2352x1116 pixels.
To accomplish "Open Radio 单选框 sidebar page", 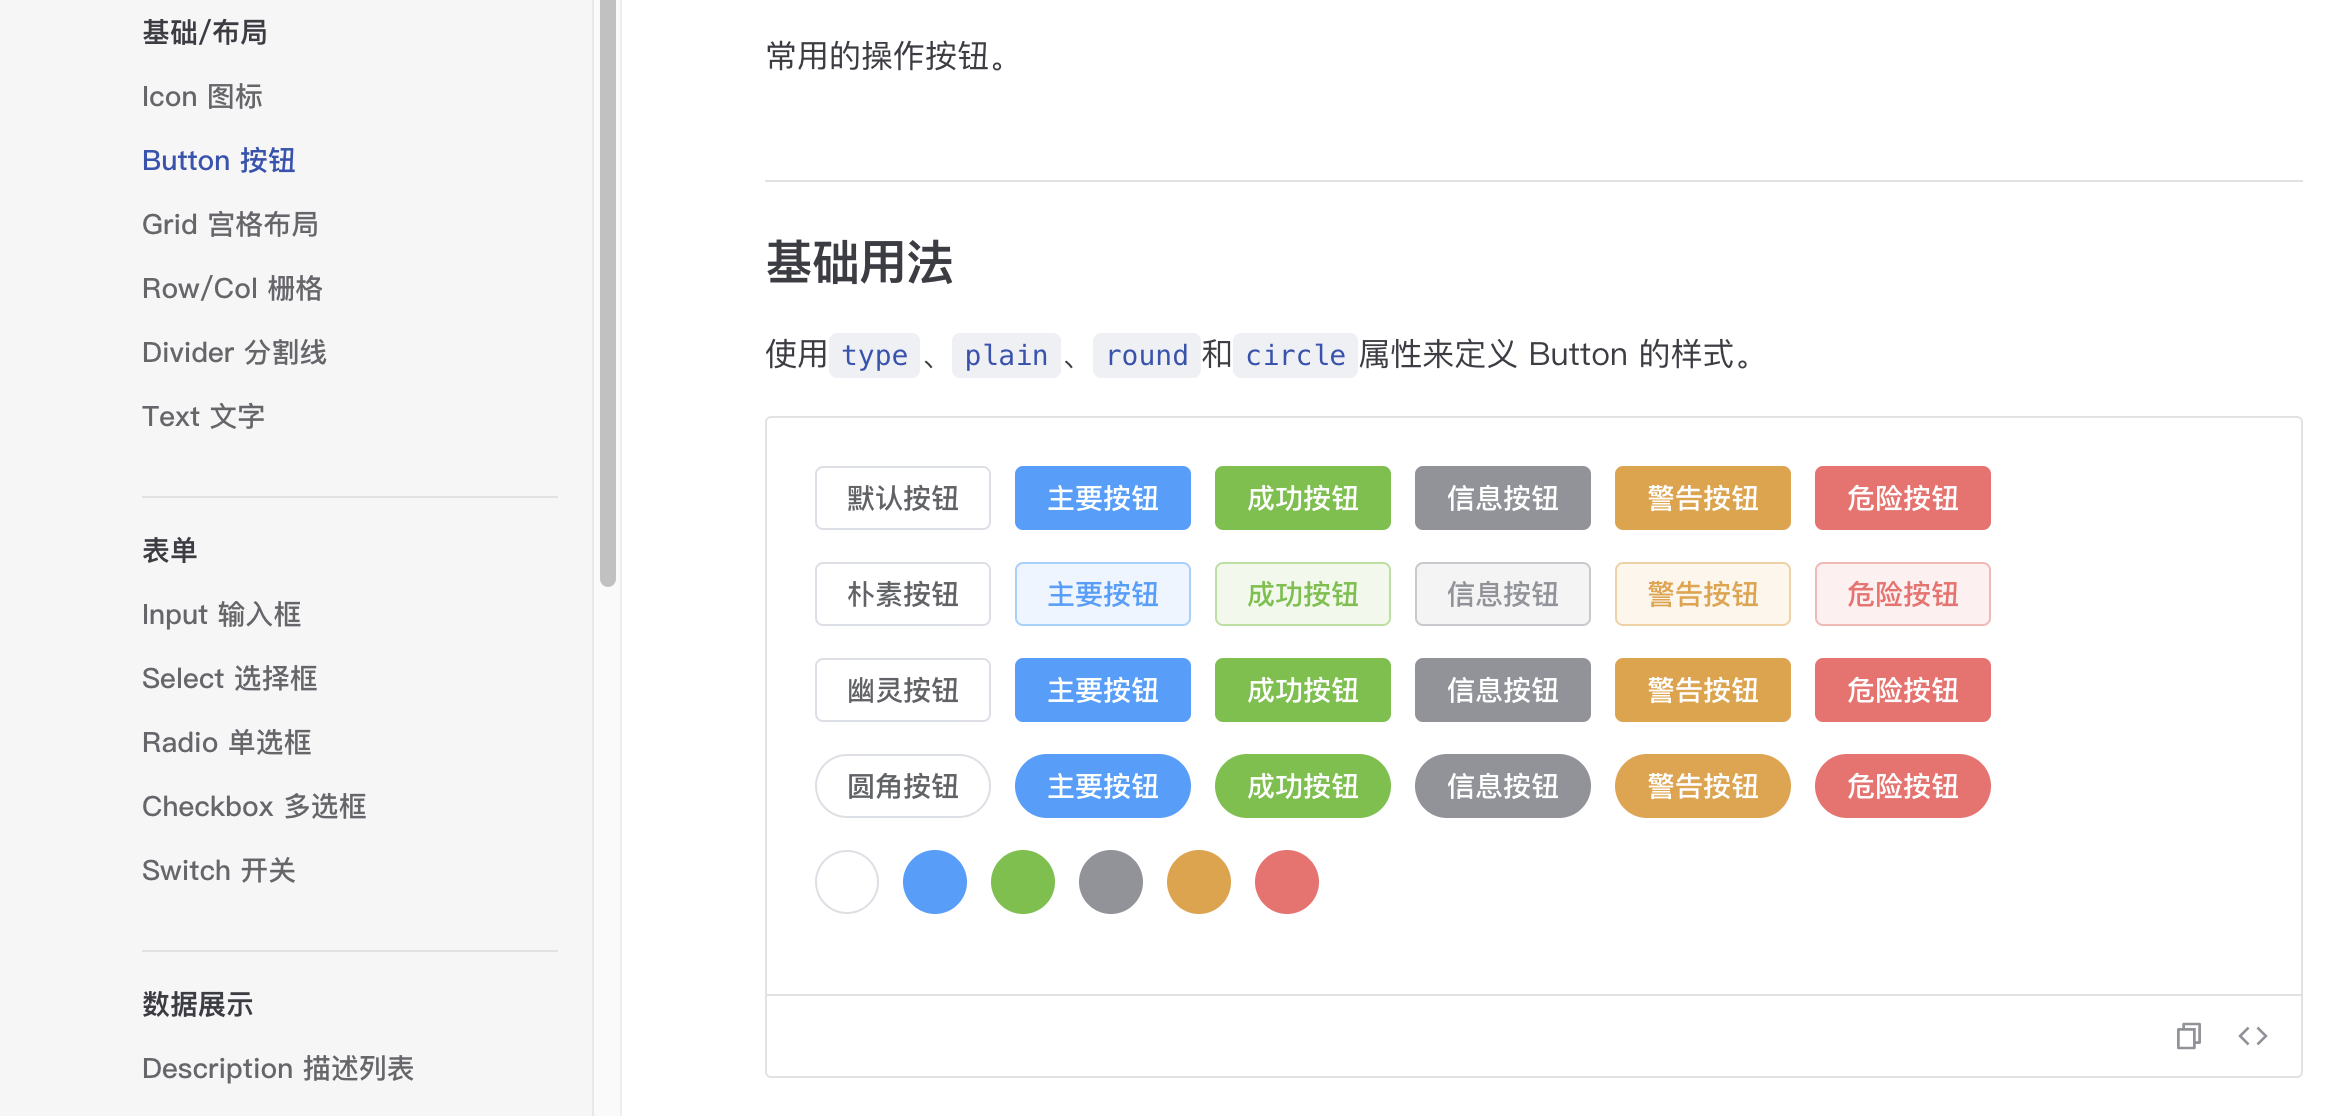I will [226, 742].
